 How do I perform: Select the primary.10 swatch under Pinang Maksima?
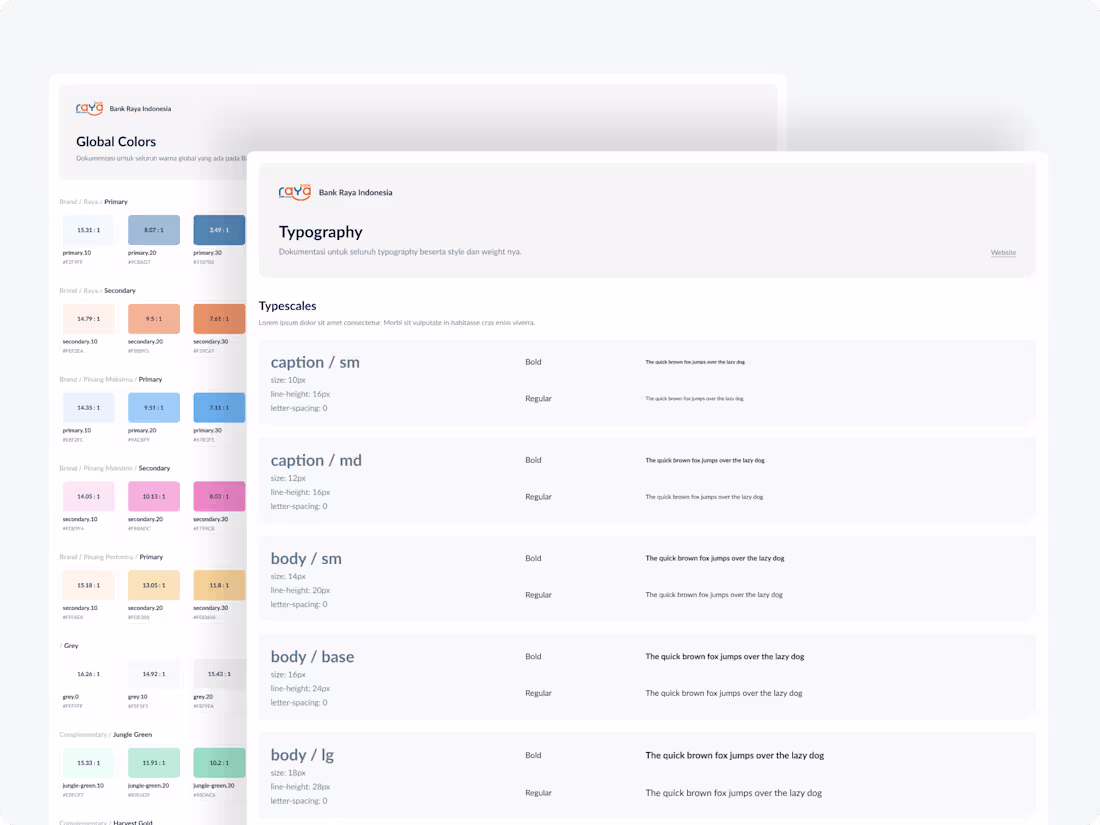[88, 407]
